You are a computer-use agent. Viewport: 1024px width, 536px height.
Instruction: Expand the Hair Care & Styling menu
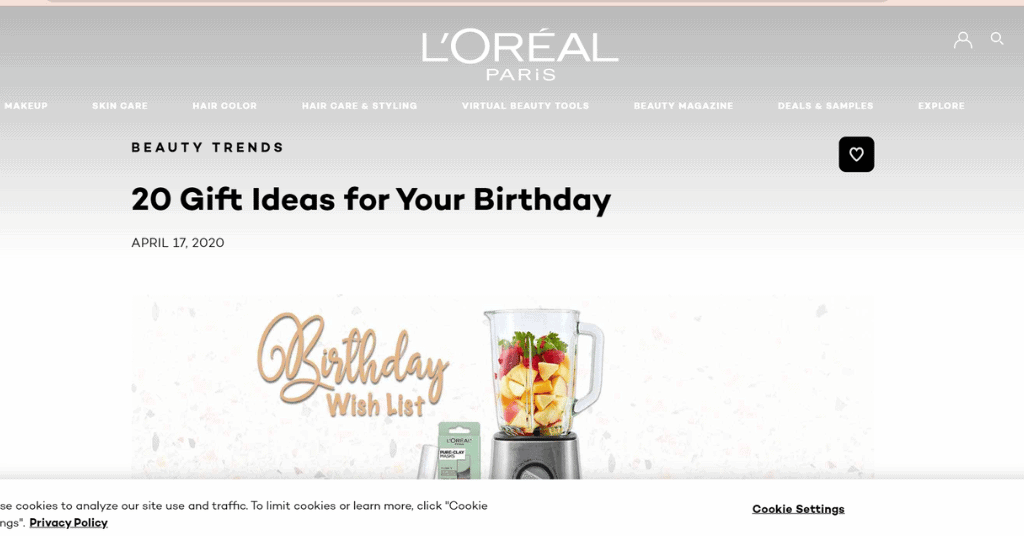359,106
